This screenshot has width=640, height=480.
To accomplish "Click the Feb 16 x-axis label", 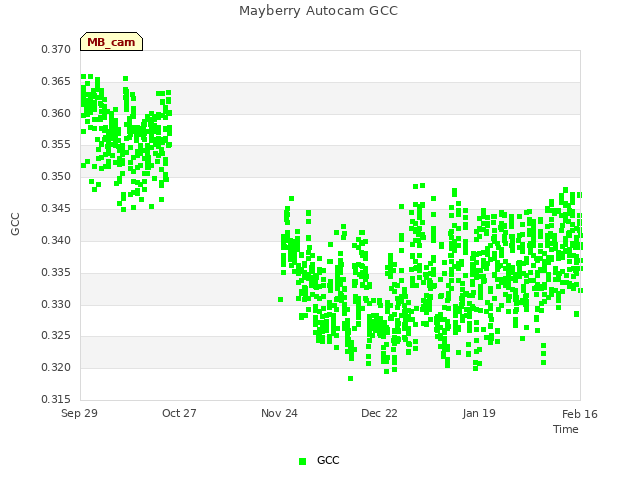I will pos(580,414).
